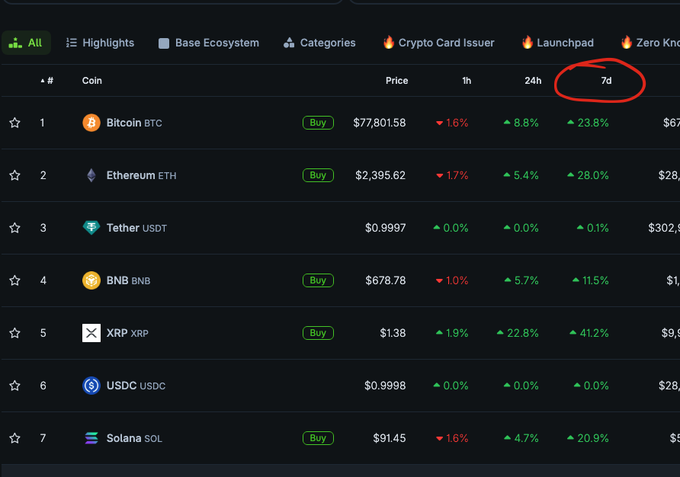Add XRP to favorites via star
Image resolution: width=680 pixels, height=477 pixels.
15,333
